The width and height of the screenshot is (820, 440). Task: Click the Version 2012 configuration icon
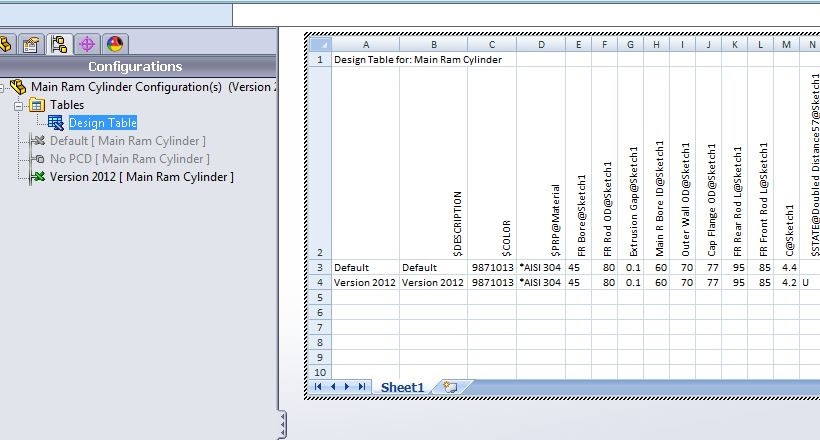[x=38, y=177]
